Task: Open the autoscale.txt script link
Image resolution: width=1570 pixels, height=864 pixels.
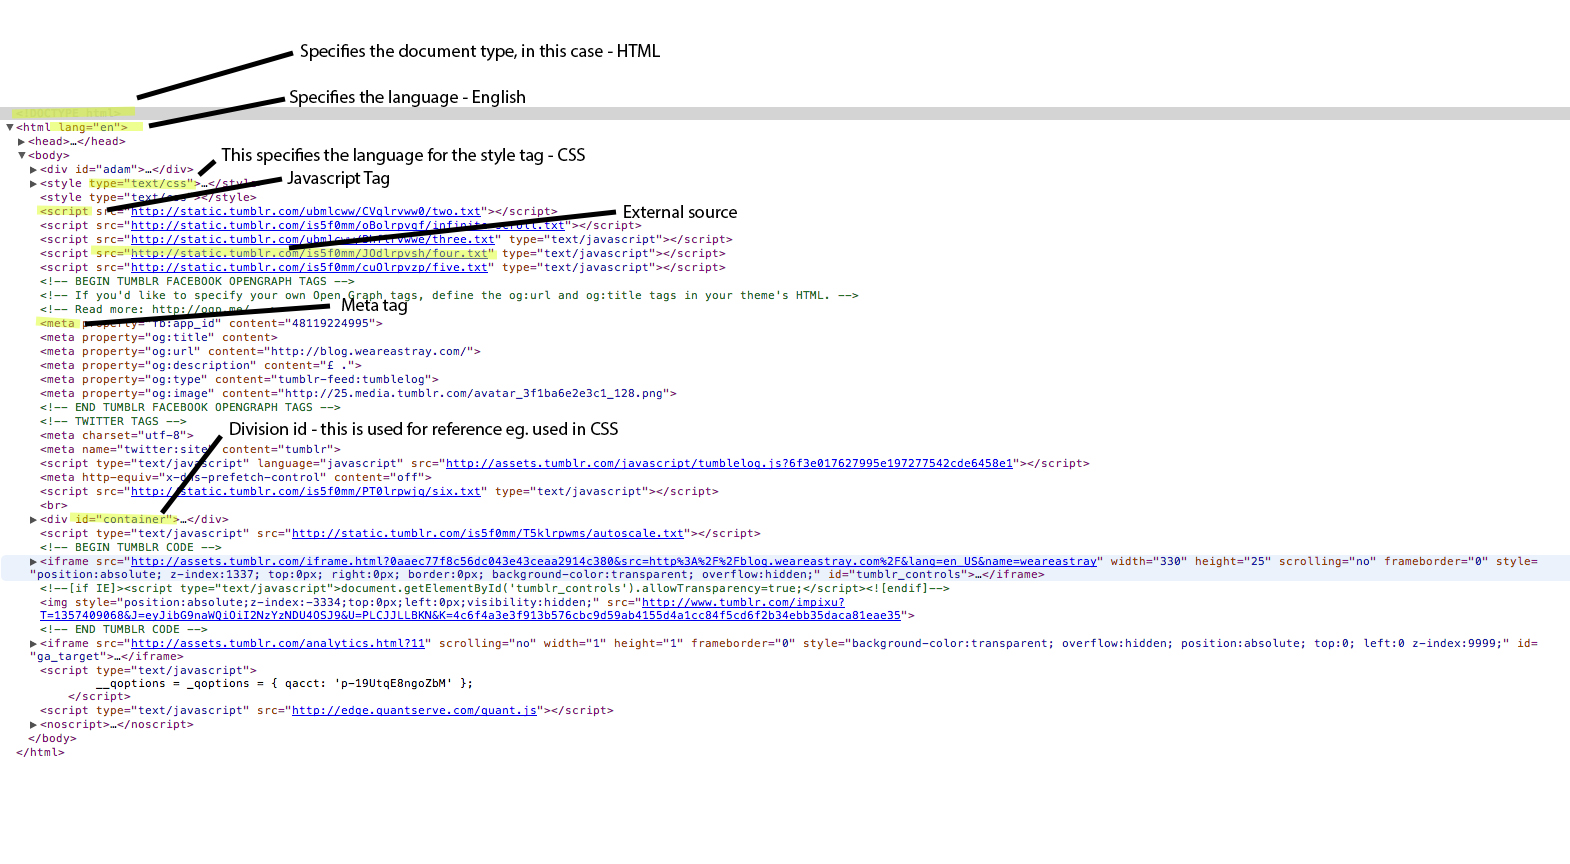Action: (488, 533)
